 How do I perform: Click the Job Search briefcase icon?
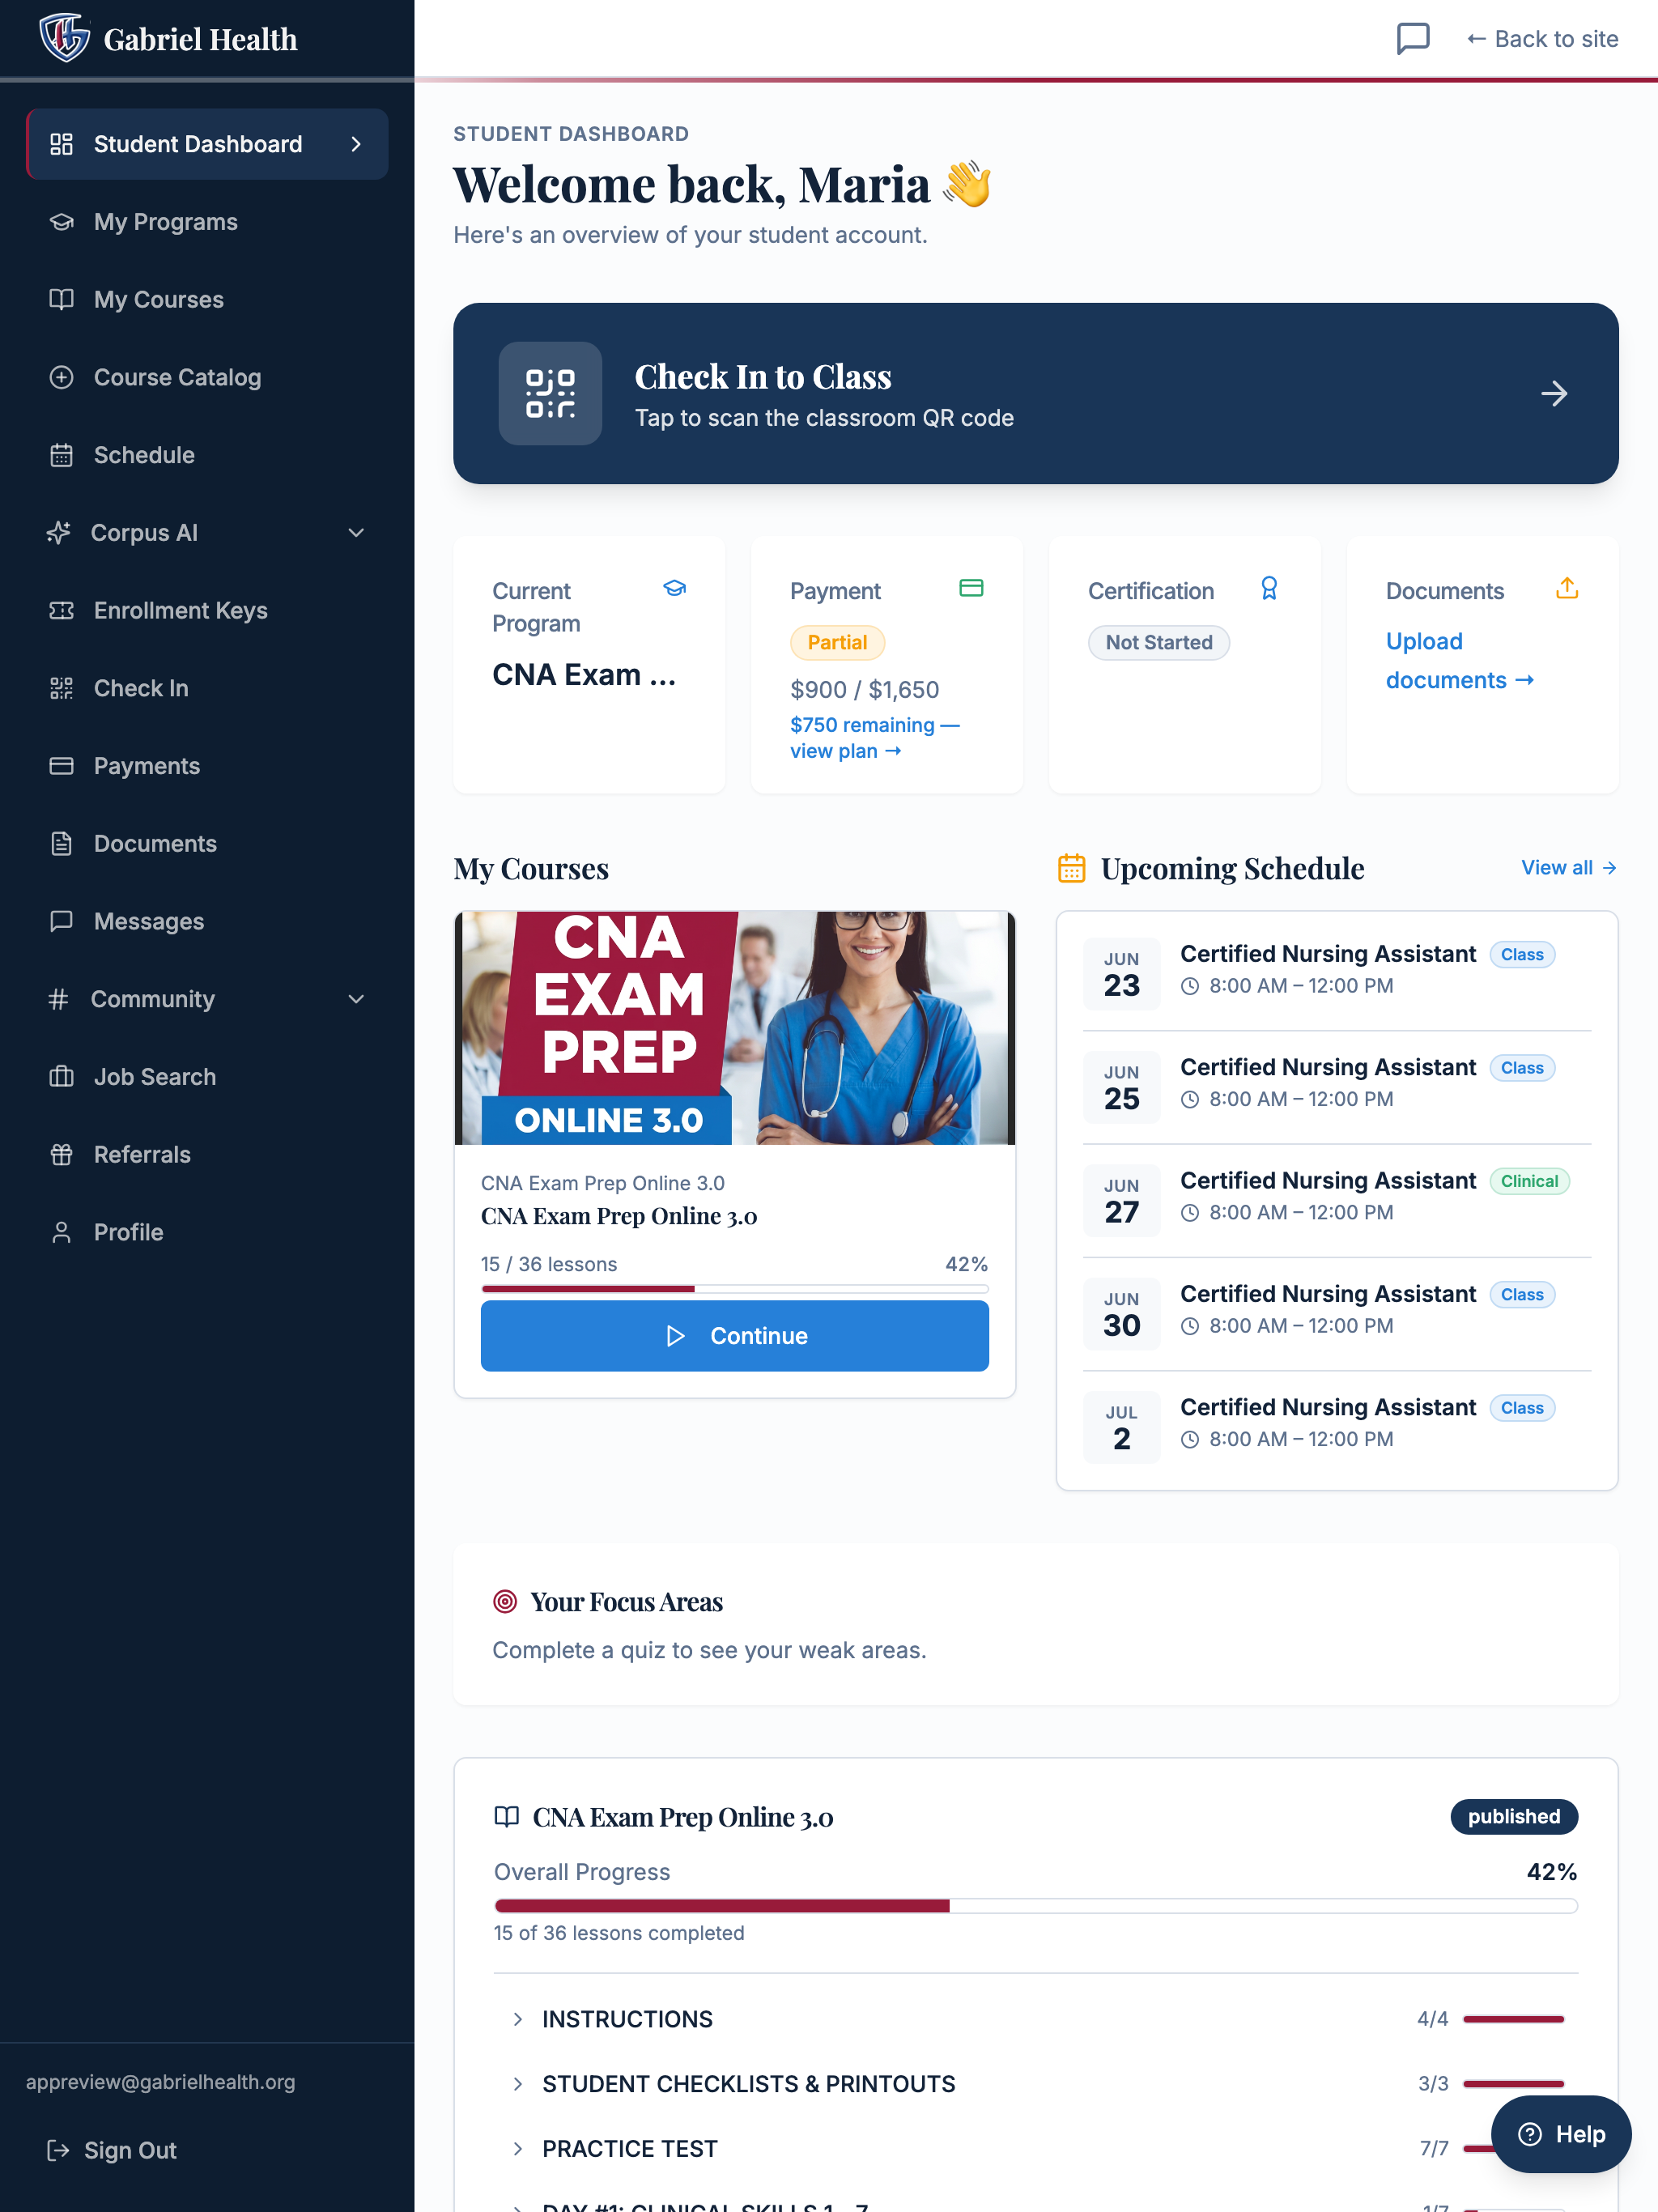pyautogui.click(x=61, y=1077)
